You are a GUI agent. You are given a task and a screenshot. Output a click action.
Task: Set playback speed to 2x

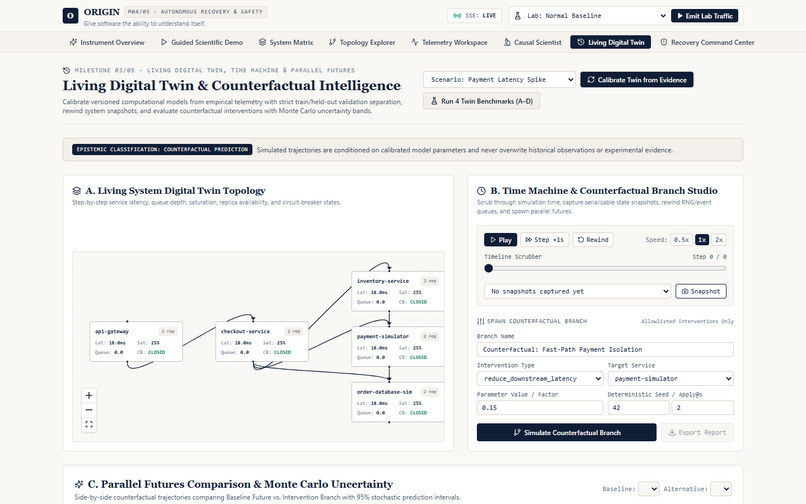point(719,240)
